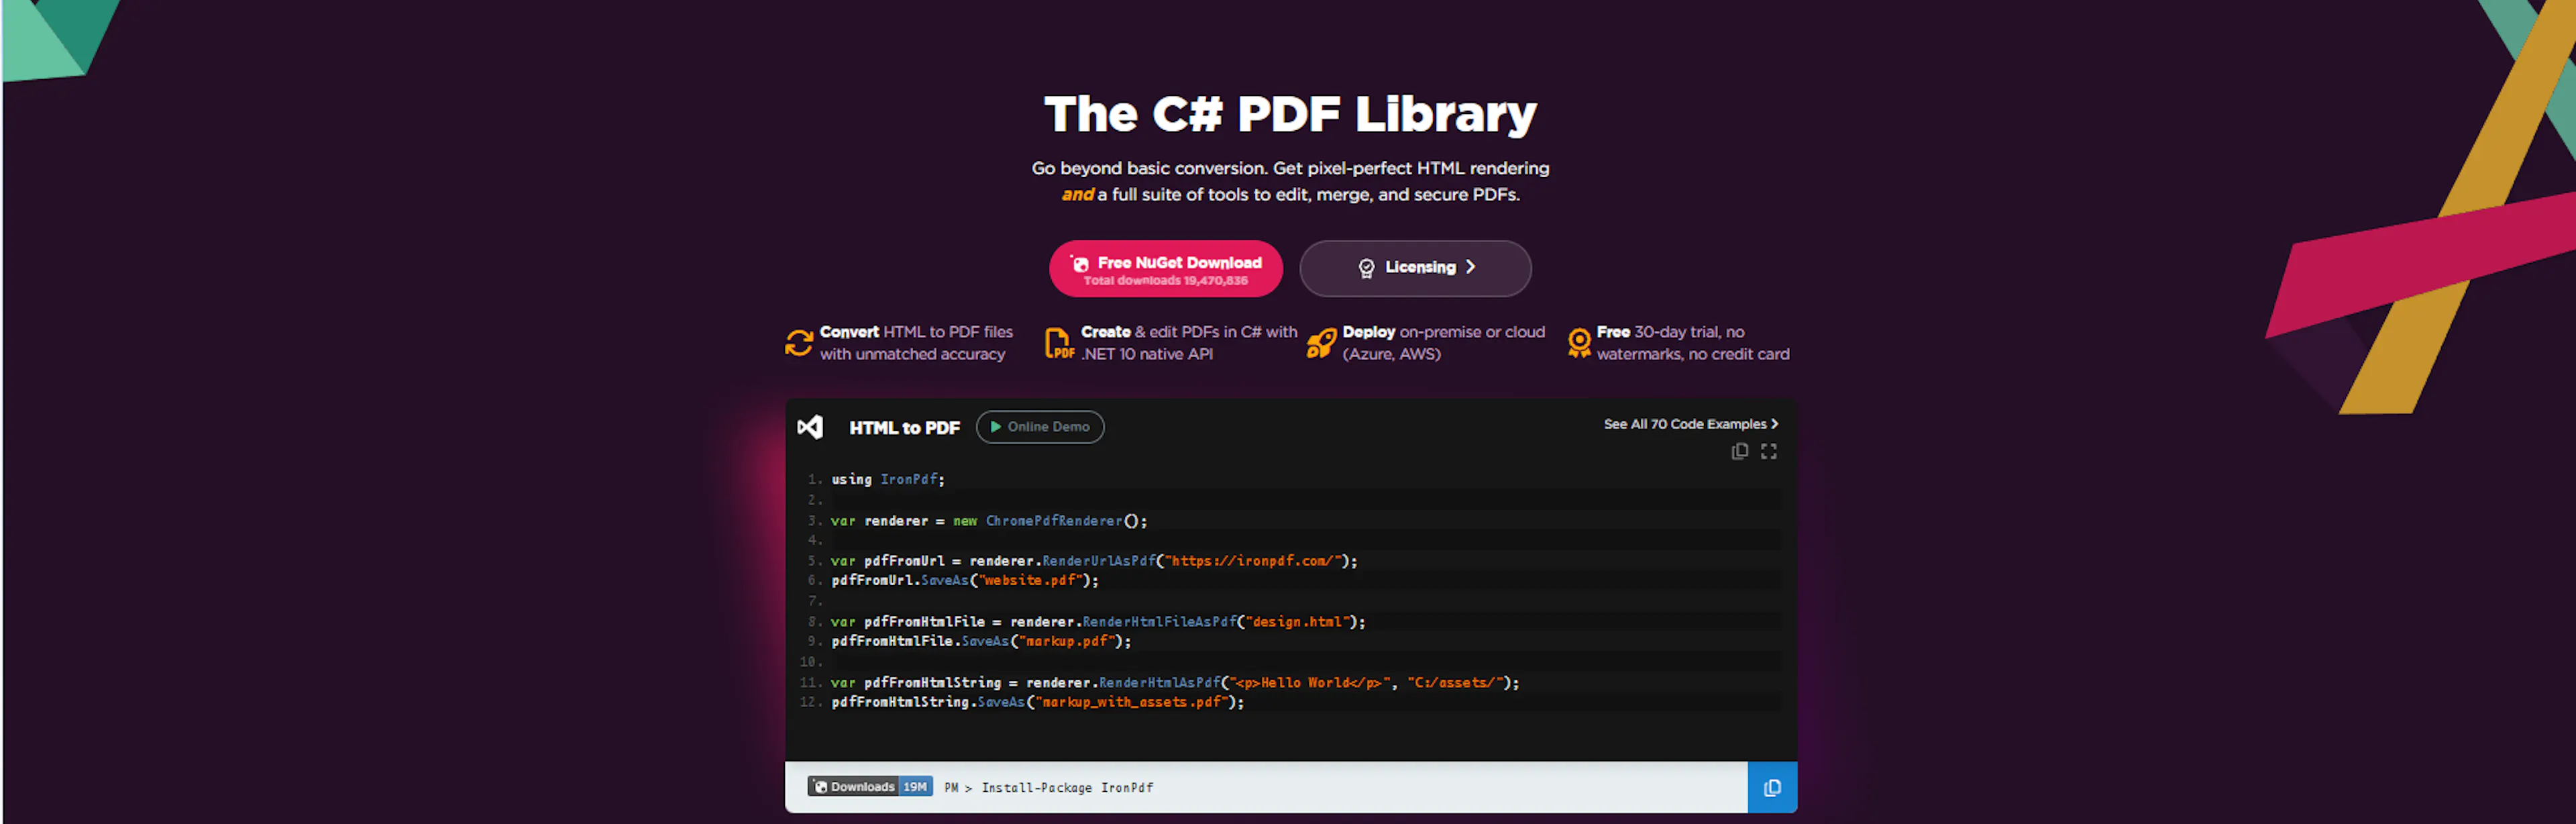Screen dimensions: 2576x824
Task: Click the award ribbon icon in Licensing button
Action: point(1366,268)
